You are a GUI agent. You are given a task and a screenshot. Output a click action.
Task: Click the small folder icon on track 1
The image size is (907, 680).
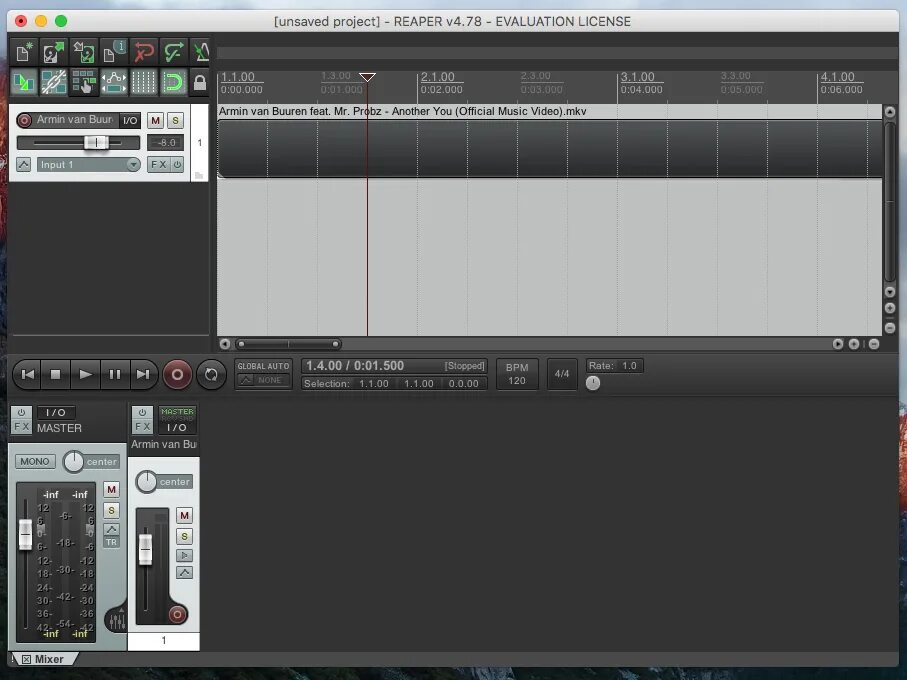pos(199,175)
